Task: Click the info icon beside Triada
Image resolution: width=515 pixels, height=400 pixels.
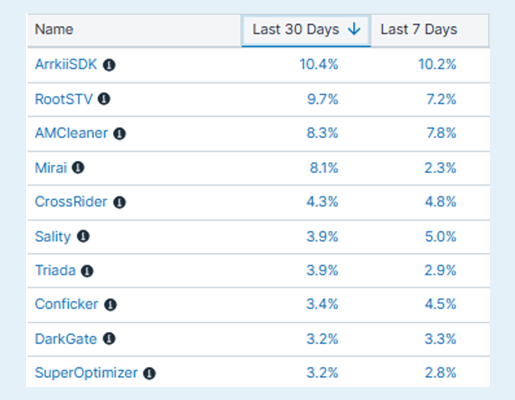Action: coord(87,271)
